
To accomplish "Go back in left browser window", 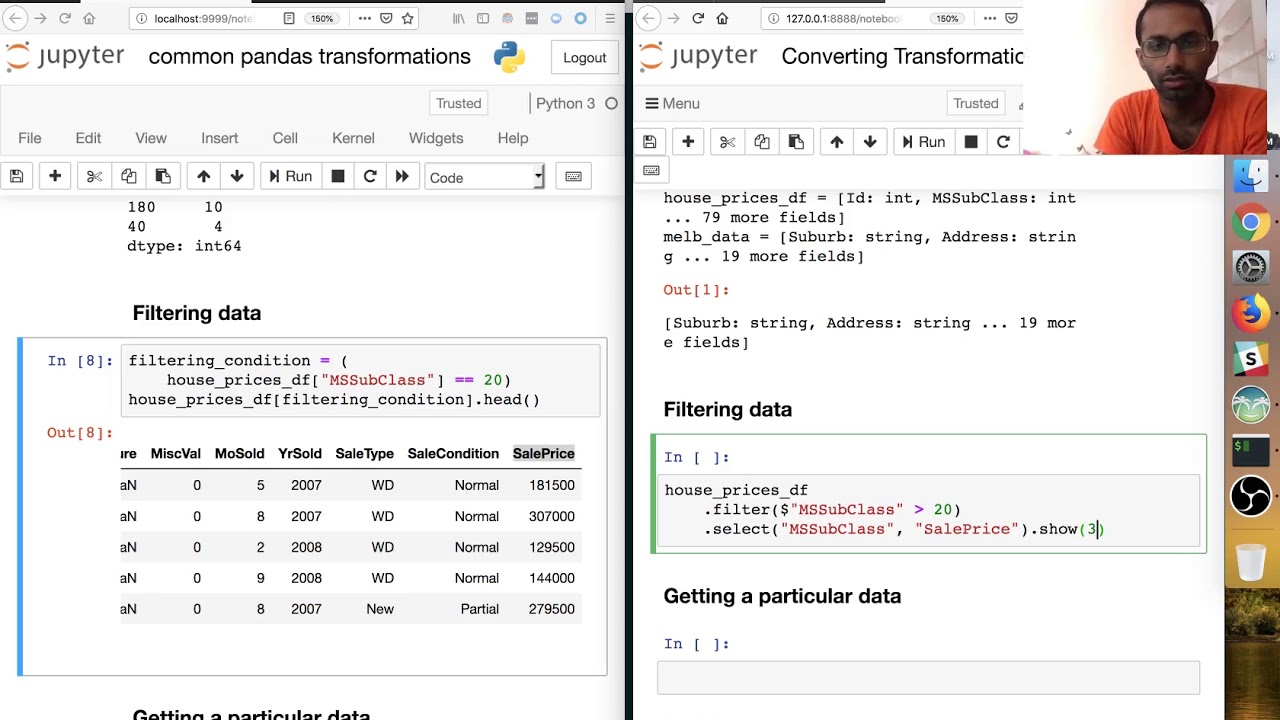I will coord(15,18).
